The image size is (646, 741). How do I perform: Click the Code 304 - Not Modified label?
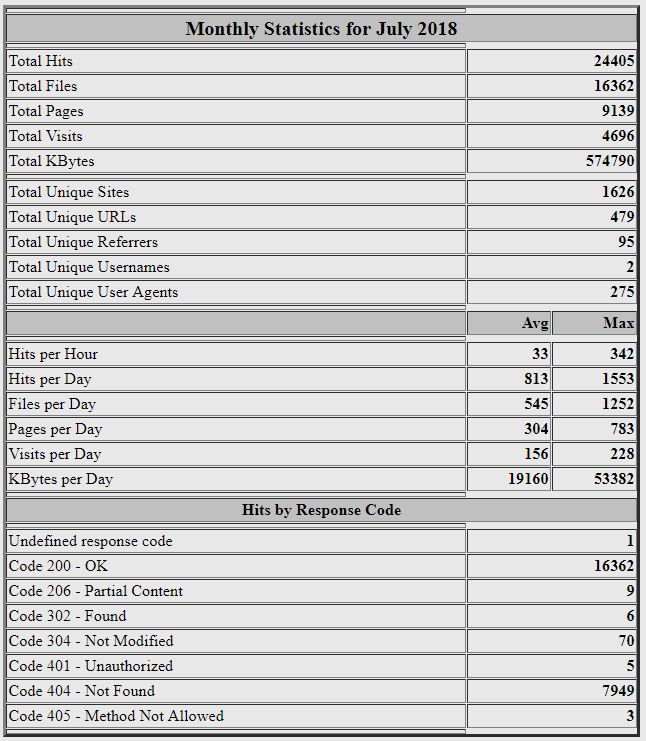point(91,641)
